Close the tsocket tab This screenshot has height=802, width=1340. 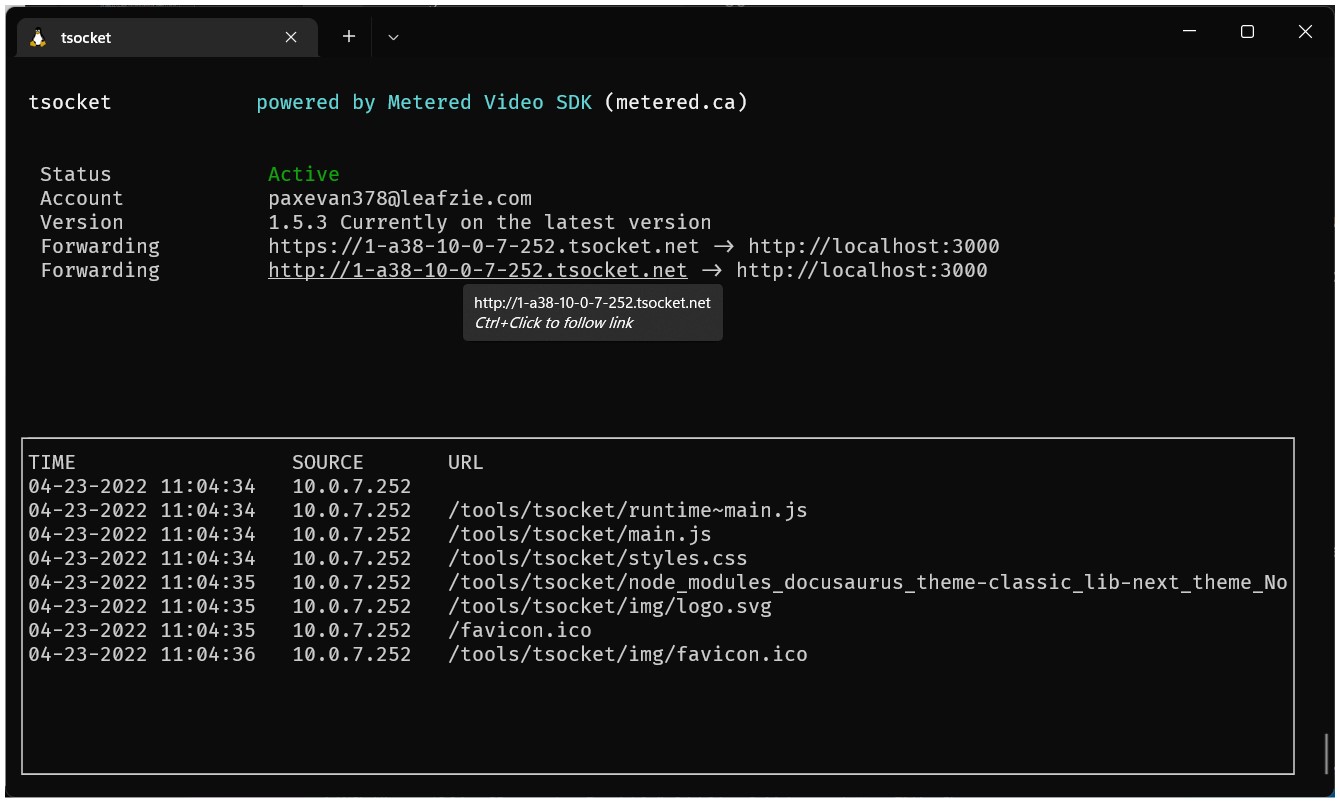[x=291, y=37]
